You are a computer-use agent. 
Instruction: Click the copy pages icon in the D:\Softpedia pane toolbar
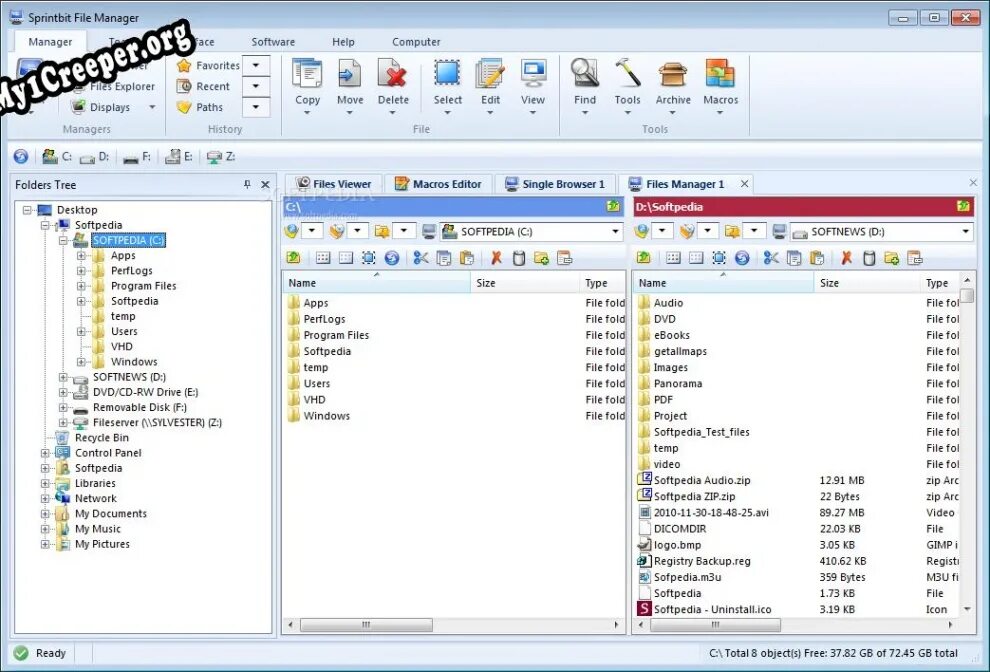point(794,257)
